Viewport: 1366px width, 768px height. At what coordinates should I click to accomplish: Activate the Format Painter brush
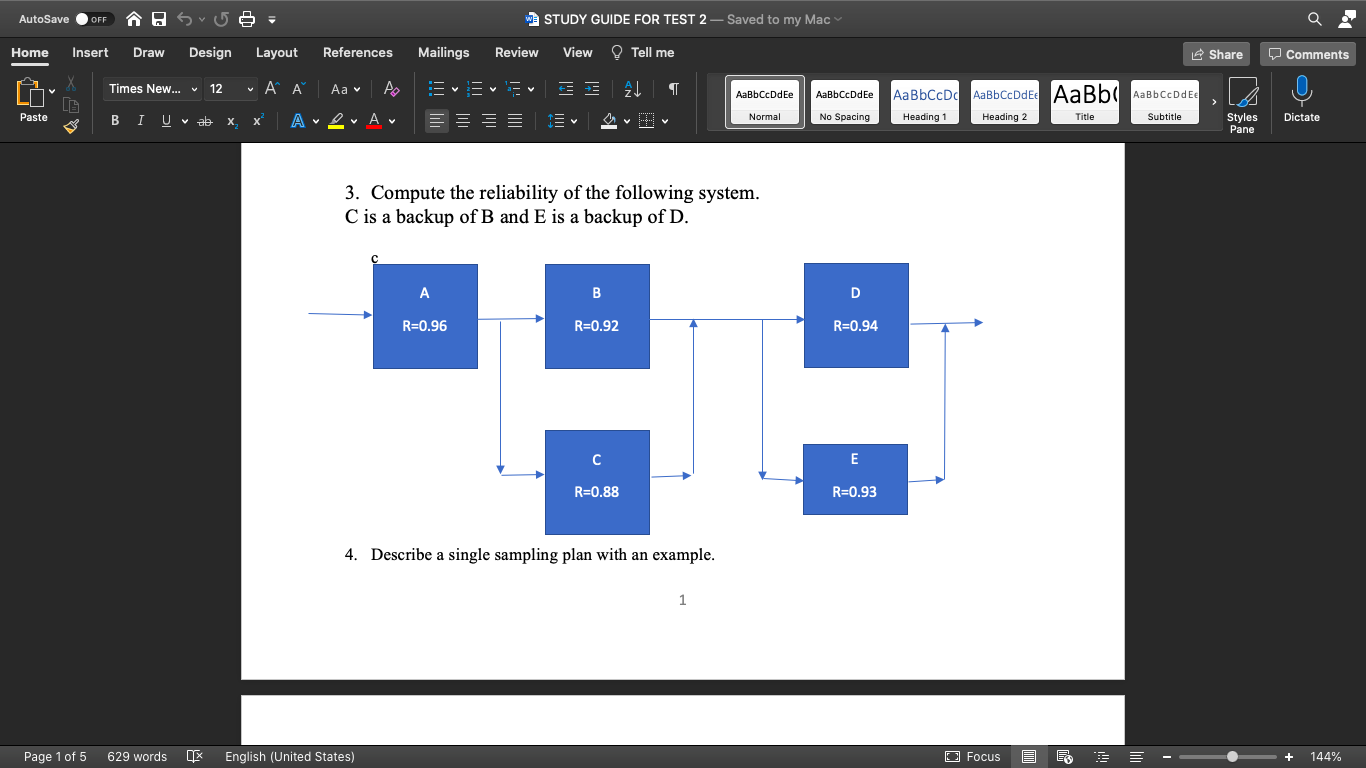(71, 126)
